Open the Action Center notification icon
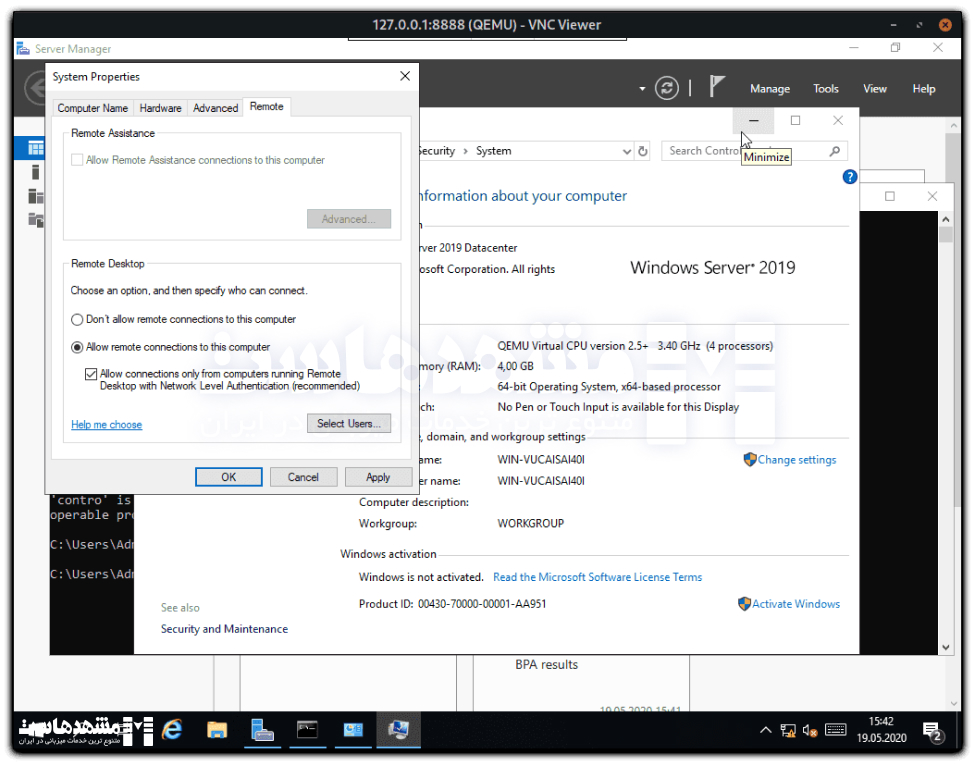This screenshot has height=766, width=975. click(931, 731)
